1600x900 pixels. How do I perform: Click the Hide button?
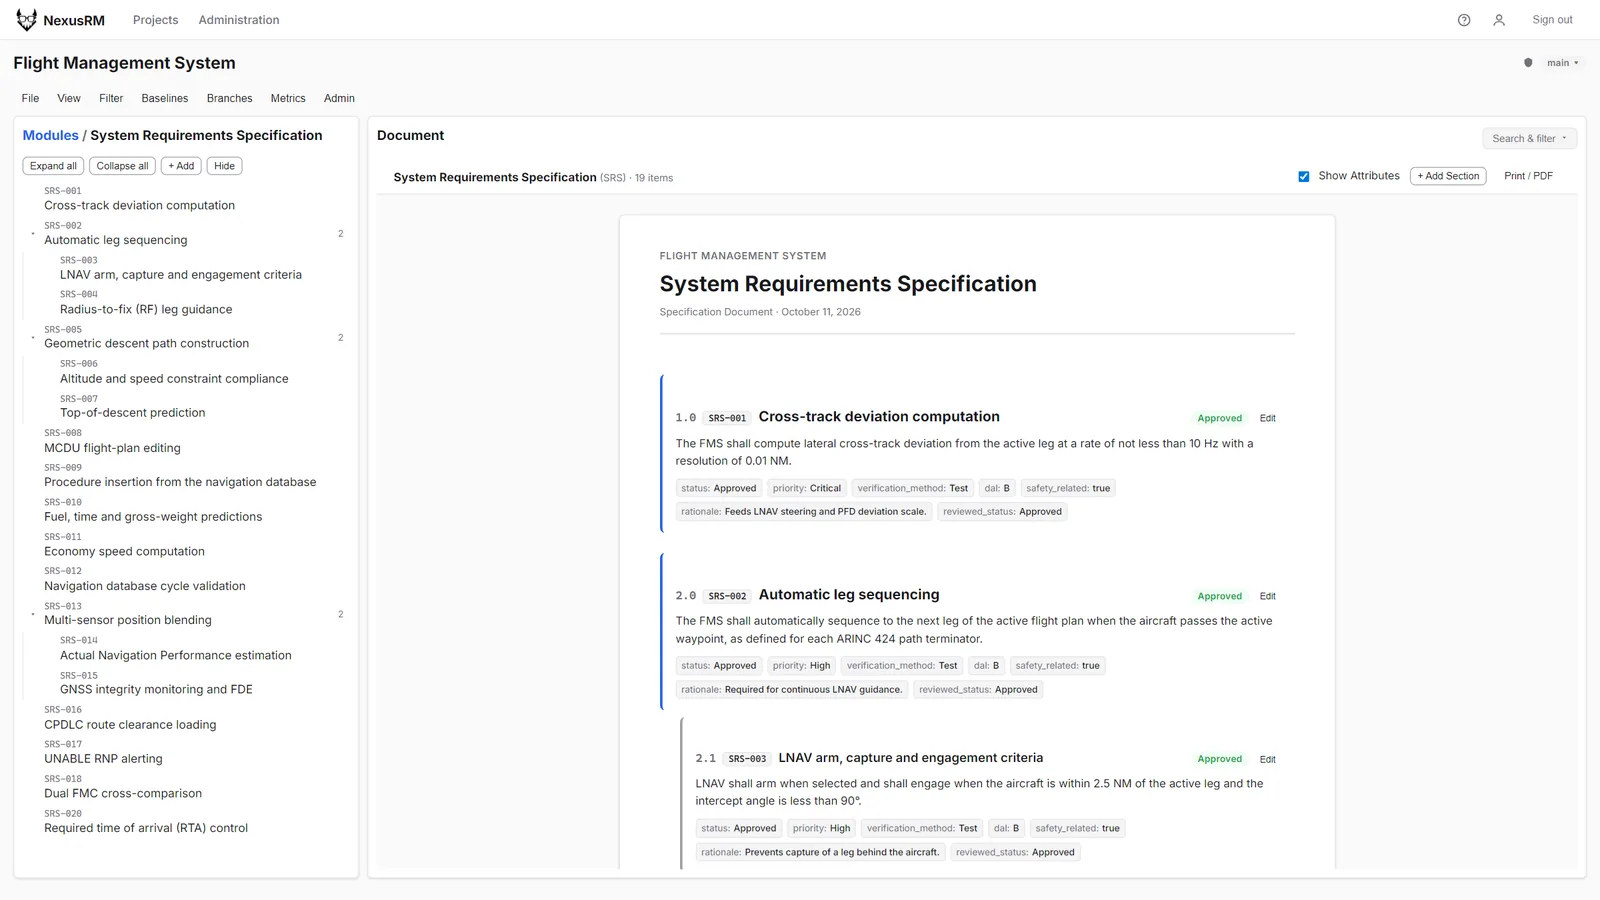point(224,166)
